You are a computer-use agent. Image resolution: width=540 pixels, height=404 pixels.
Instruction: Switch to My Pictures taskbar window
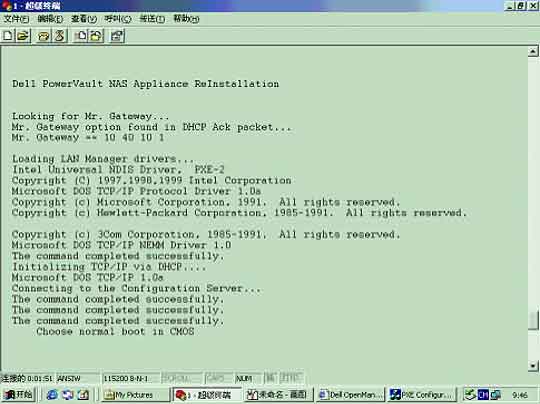(135, 395)
